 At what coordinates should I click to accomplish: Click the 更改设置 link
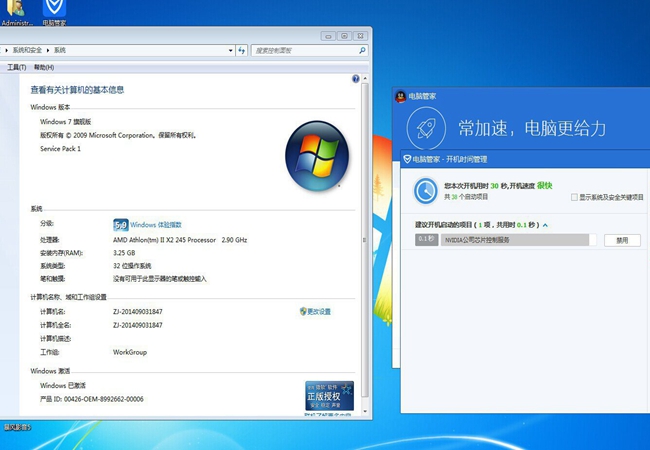(x=319, y=312)
